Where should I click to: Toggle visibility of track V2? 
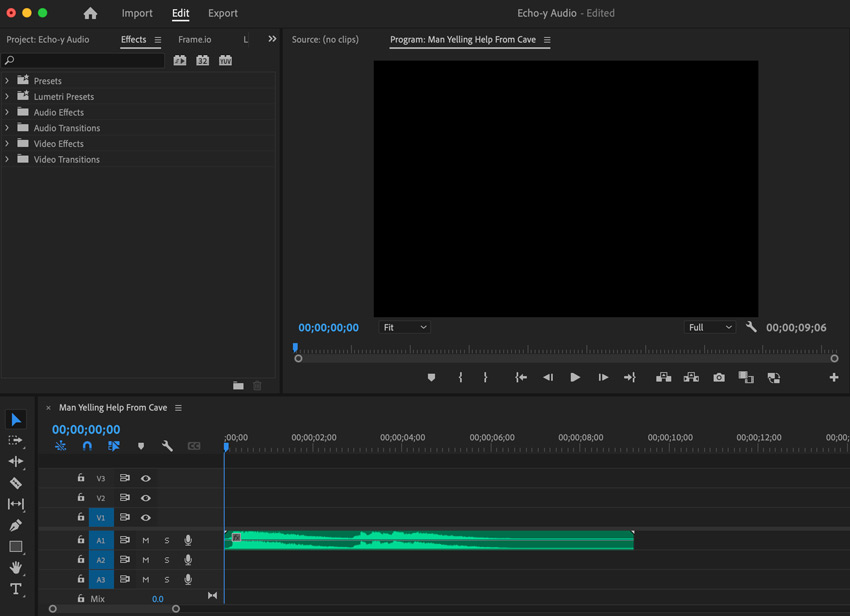(x=146, y=498)
